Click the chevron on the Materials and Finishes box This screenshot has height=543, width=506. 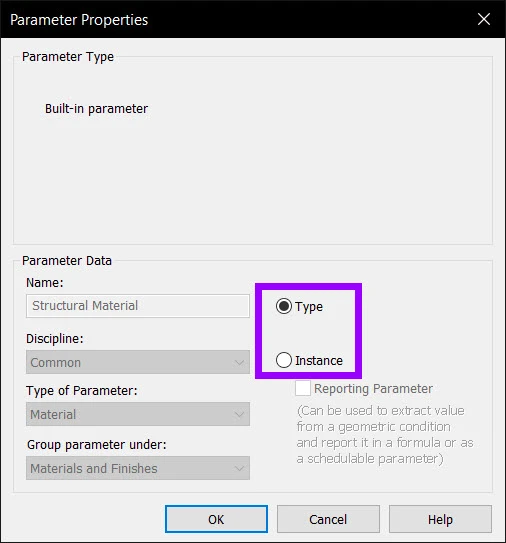pyautogui.click(x=239, y=469)
